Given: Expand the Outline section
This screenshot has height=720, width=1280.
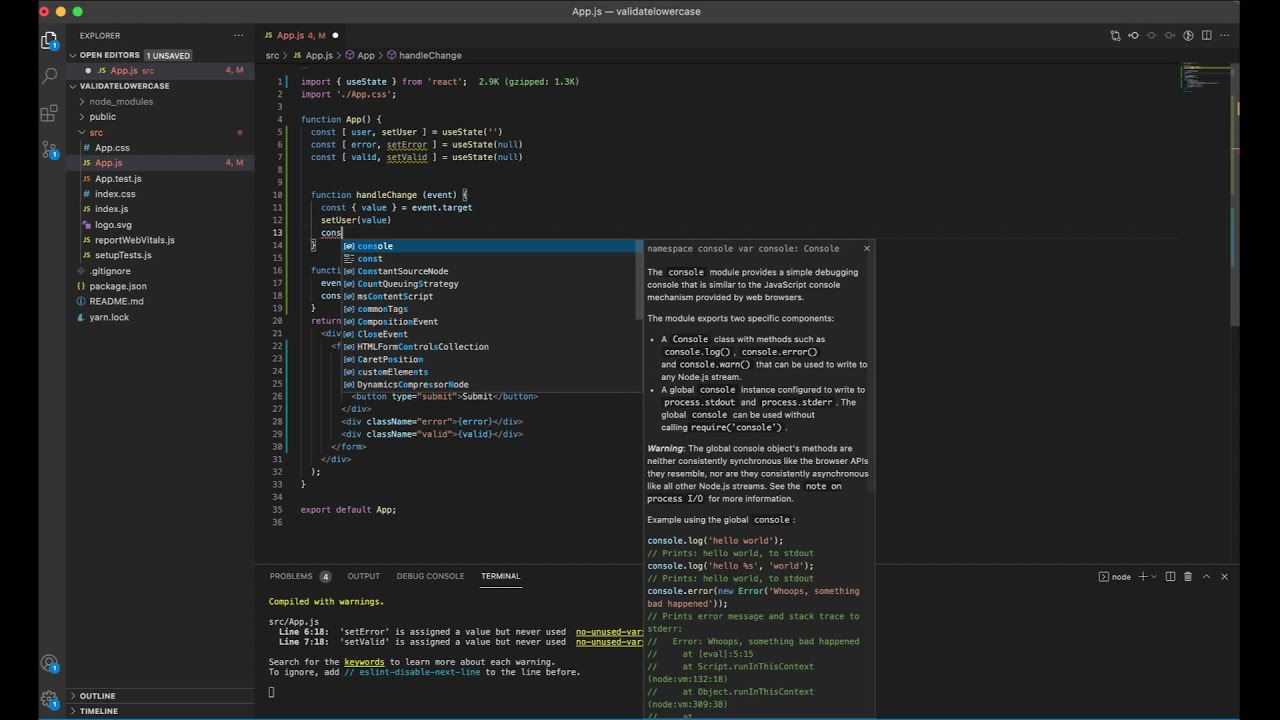Looking at the screenshot, I should click(x=97, y=696).
